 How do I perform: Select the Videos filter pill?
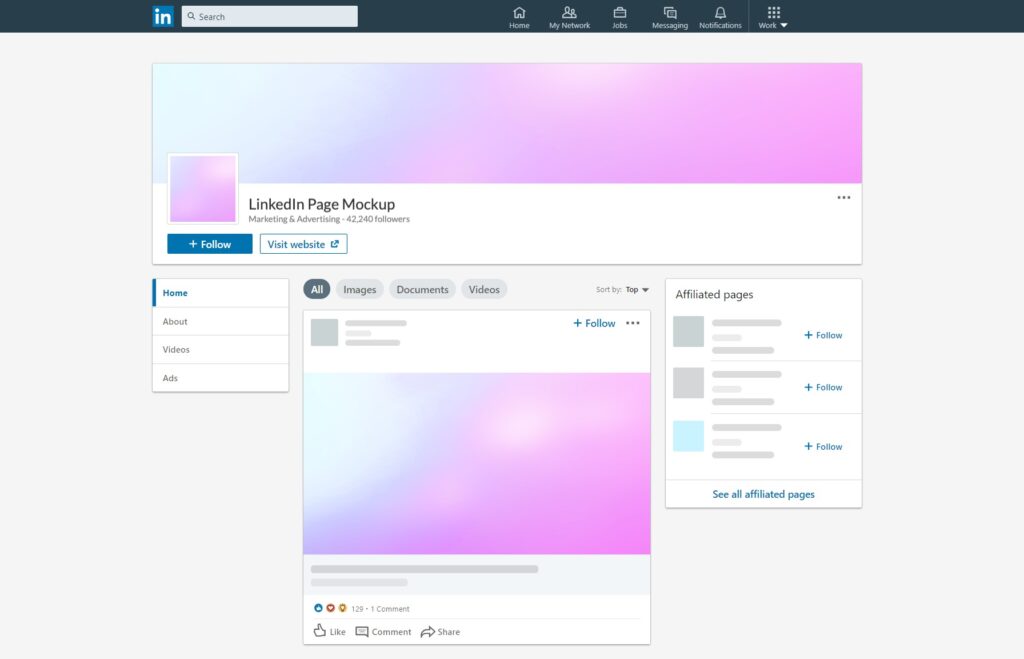pos(484,289)
